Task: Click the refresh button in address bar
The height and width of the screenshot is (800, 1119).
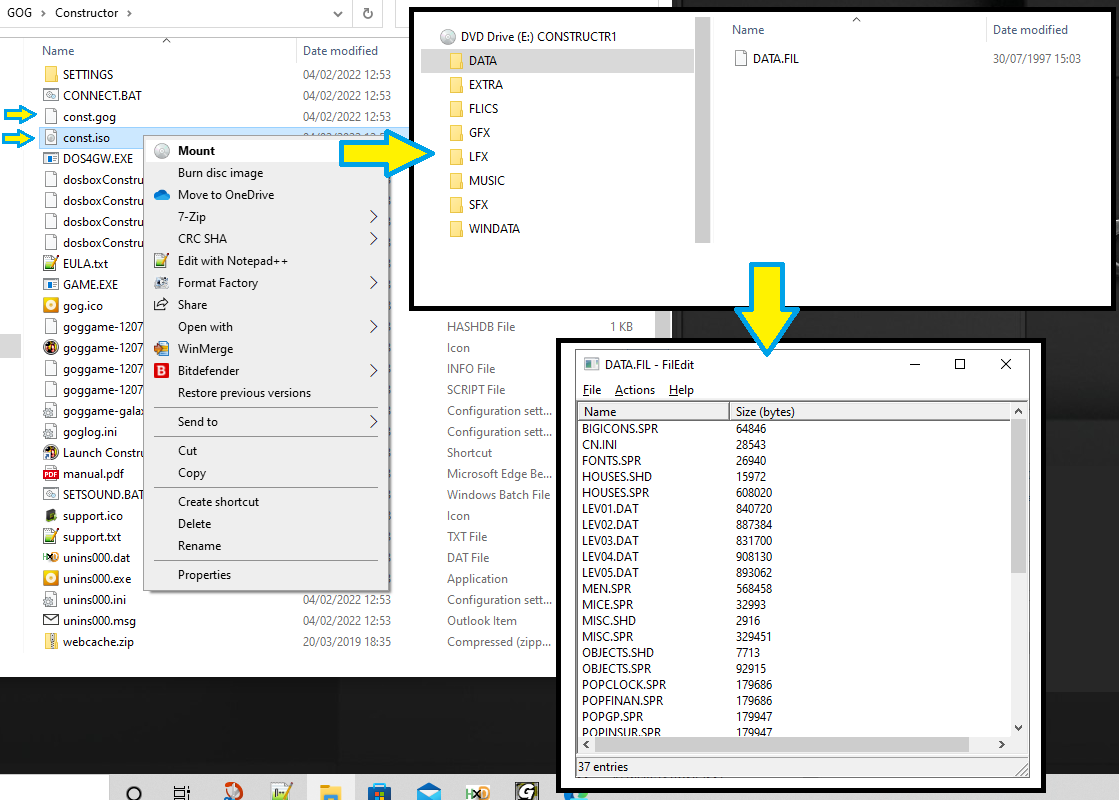Action: tap(368, 13)
